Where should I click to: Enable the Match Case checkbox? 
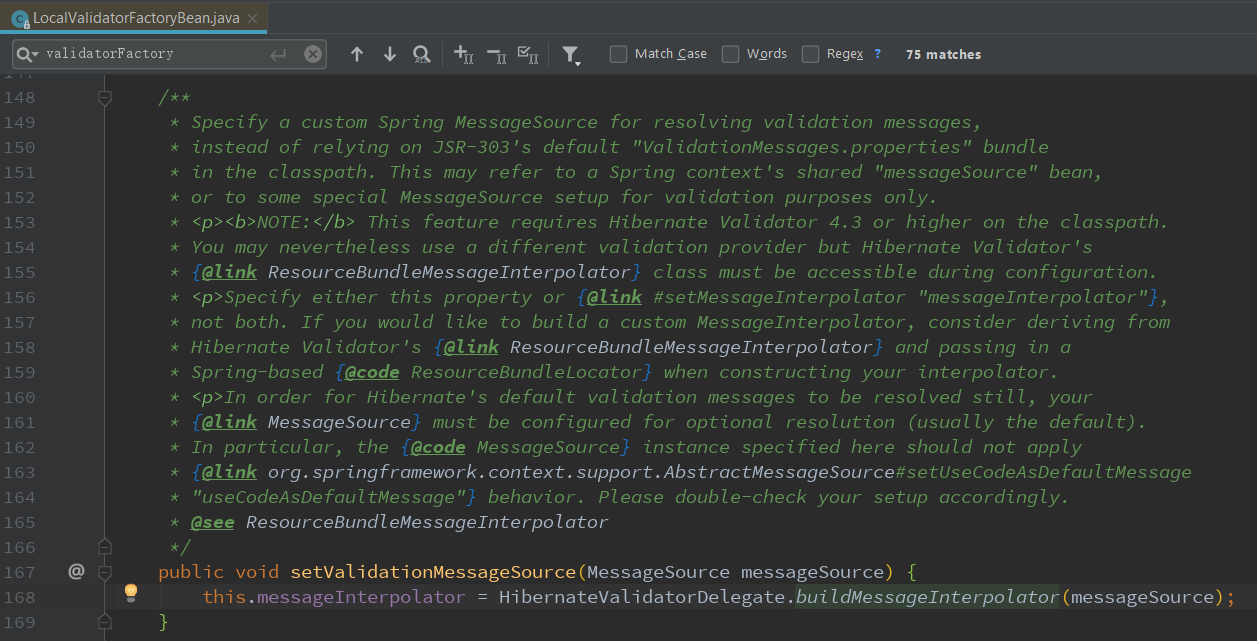coord(619,54)
